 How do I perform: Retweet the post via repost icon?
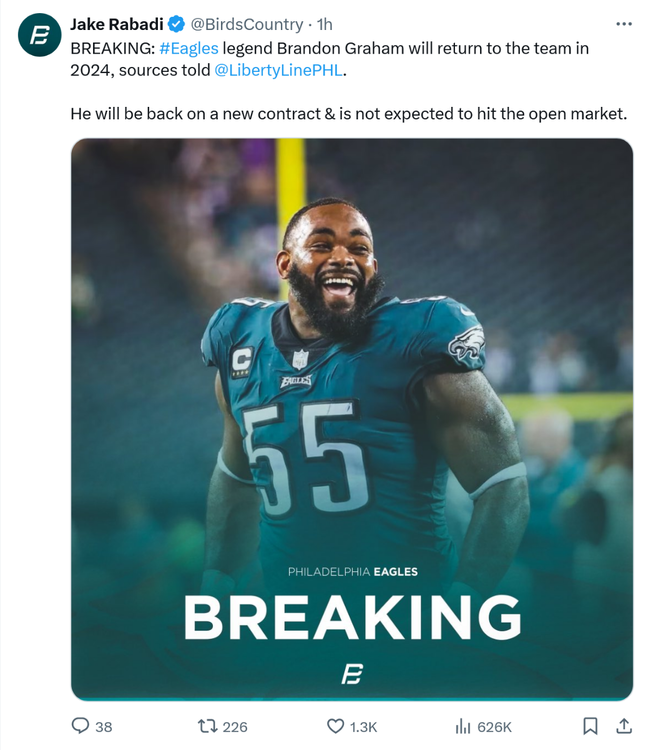pyautogui.click(x=207, y=727)
